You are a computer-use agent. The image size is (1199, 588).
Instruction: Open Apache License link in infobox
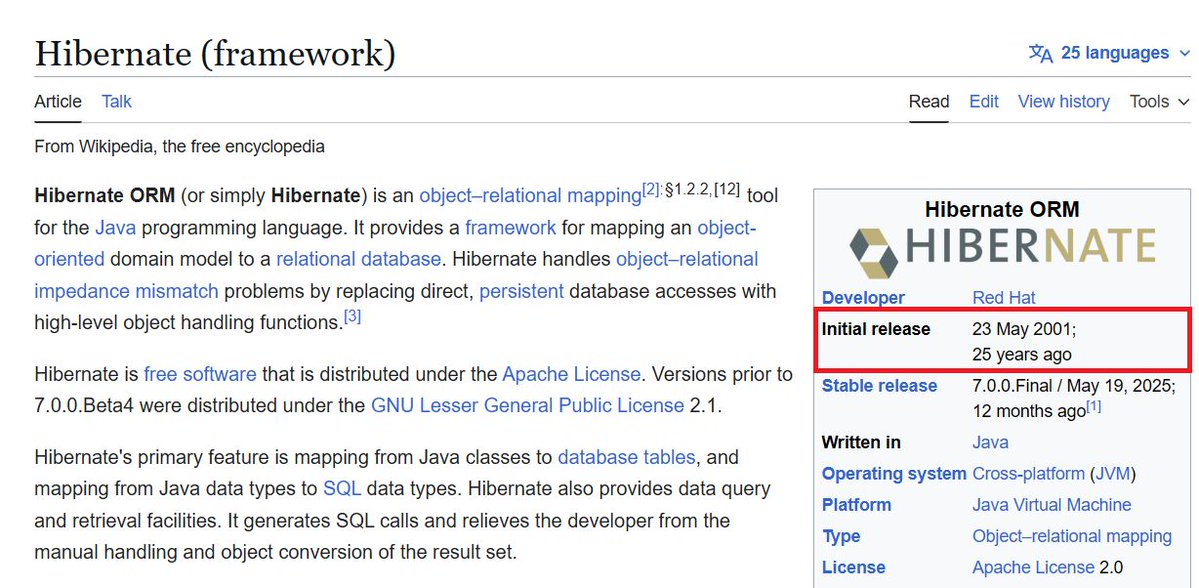click(x=1033, y=567)
